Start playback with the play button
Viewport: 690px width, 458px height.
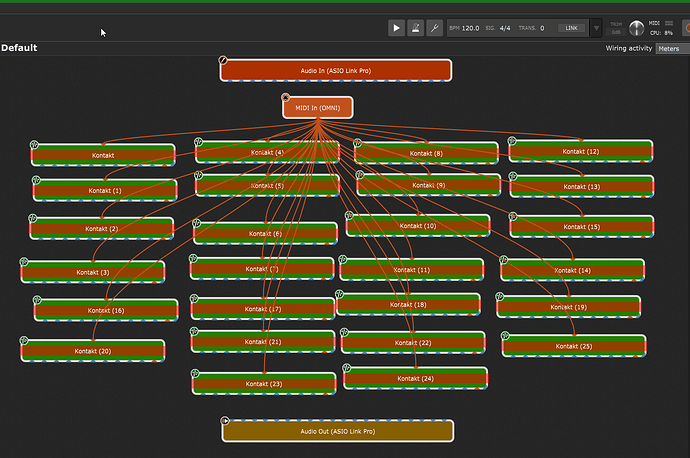396,28
